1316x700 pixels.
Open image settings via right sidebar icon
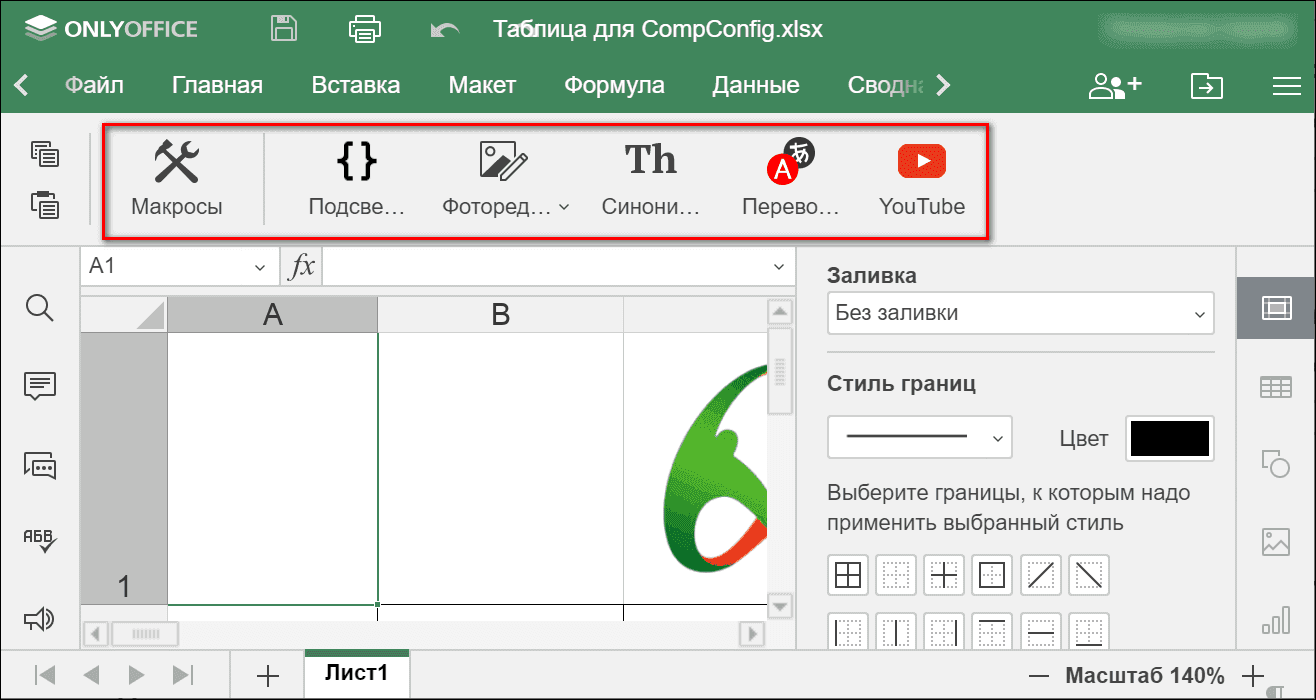point(1276,542)
